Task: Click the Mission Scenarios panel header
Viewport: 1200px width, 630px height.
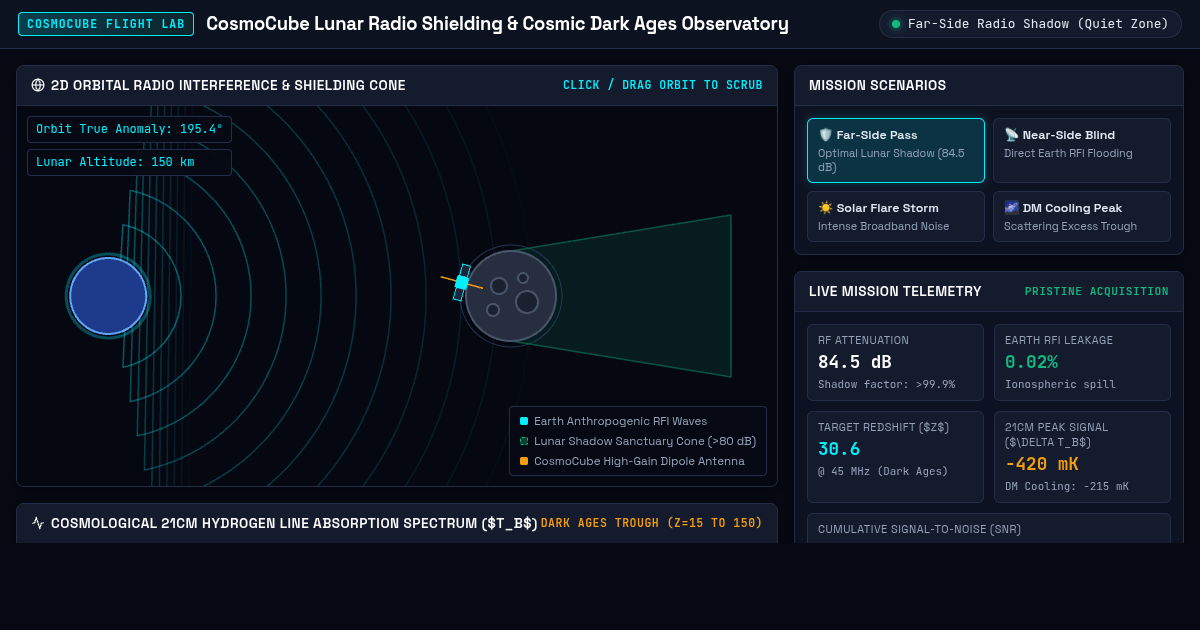Action: [988, 86]
